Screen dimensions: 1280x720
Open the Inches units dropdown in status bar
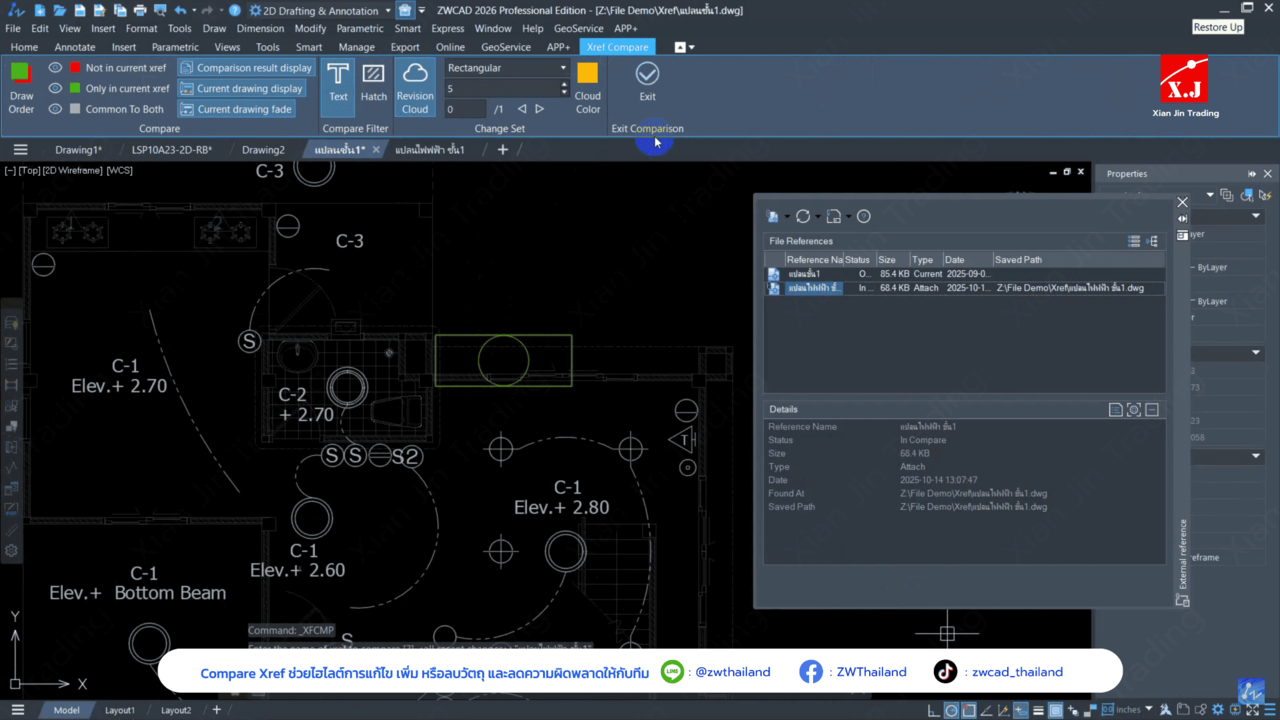click(1148, 710)
